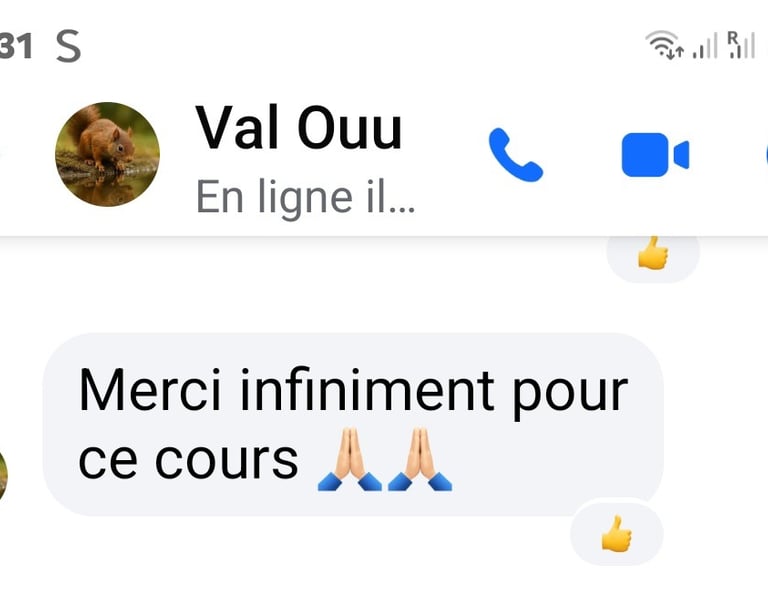Tap the clock time in the status bar
Image resolution: width=768 pixels, height=615 pixels.
click(x=16, y=46)
